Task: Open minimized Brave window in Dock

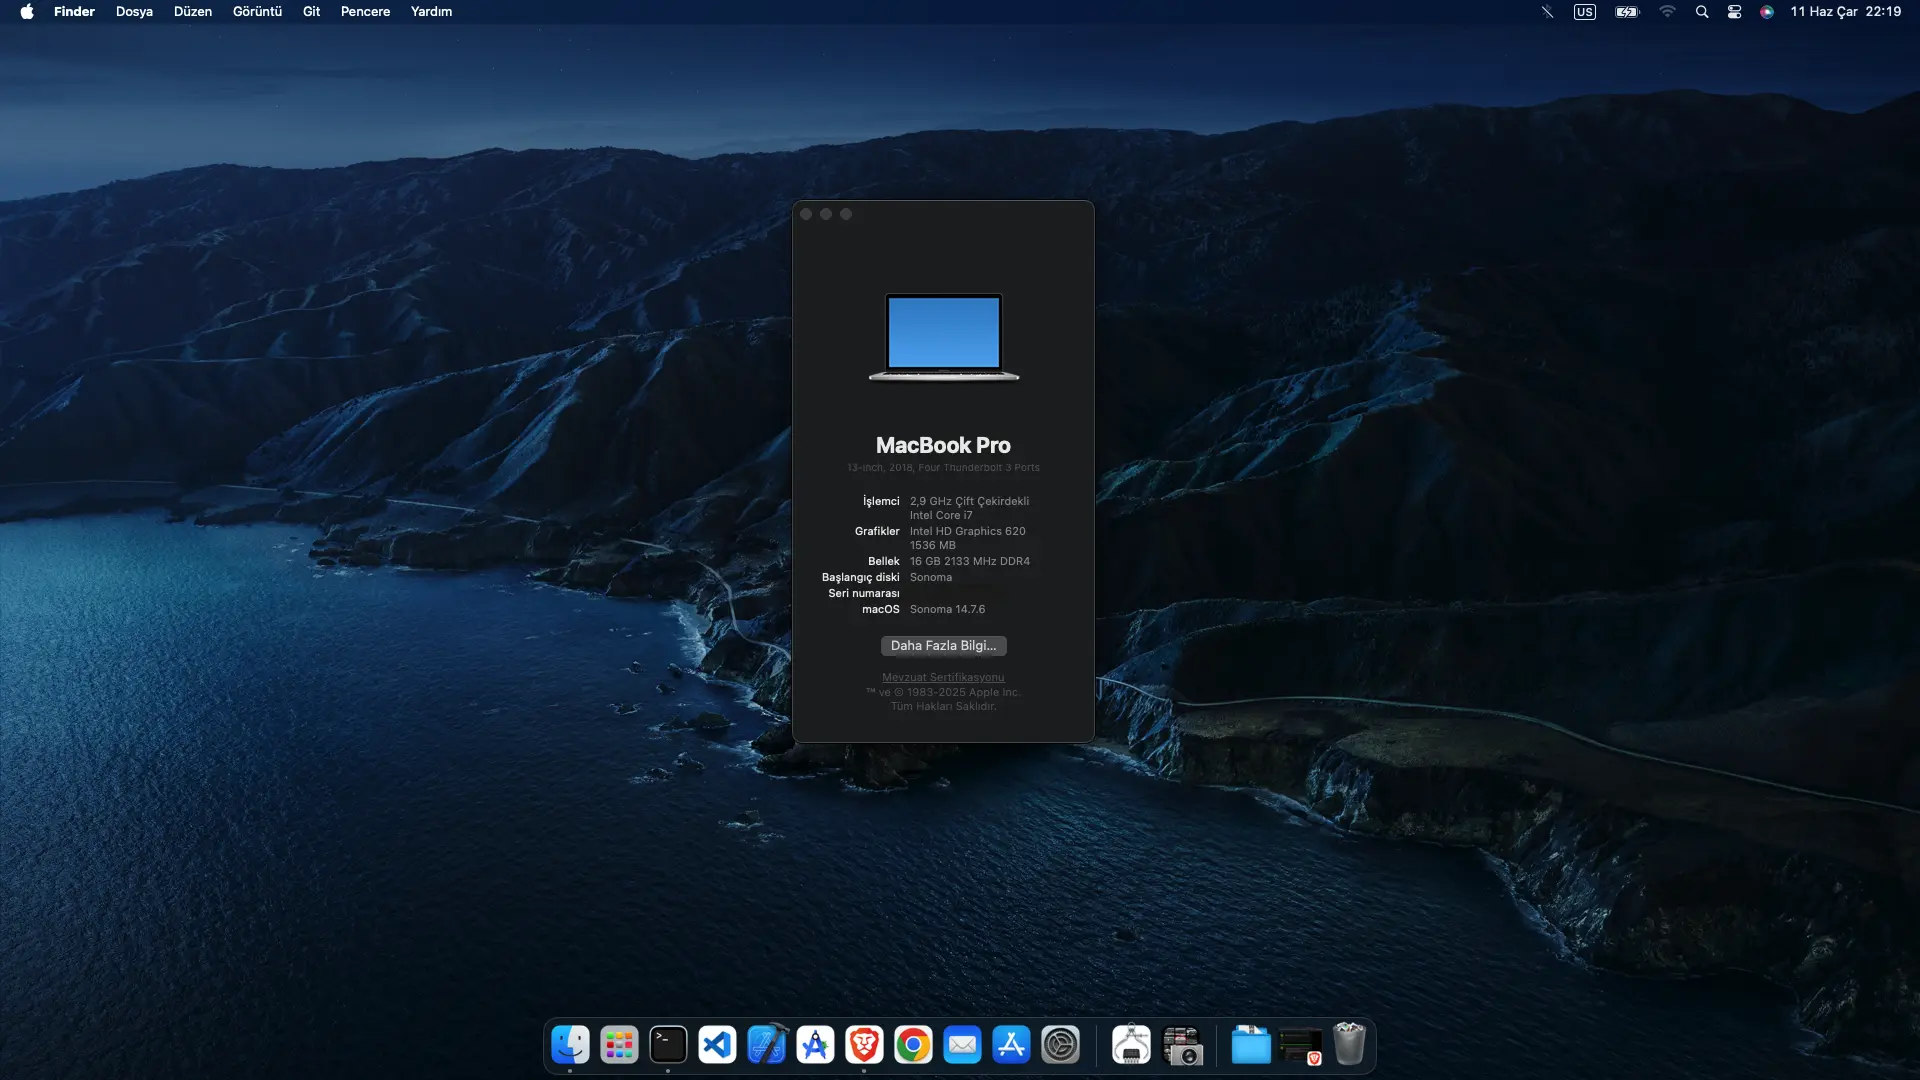Action: pyautogui.click(x=1300, y=1045)
